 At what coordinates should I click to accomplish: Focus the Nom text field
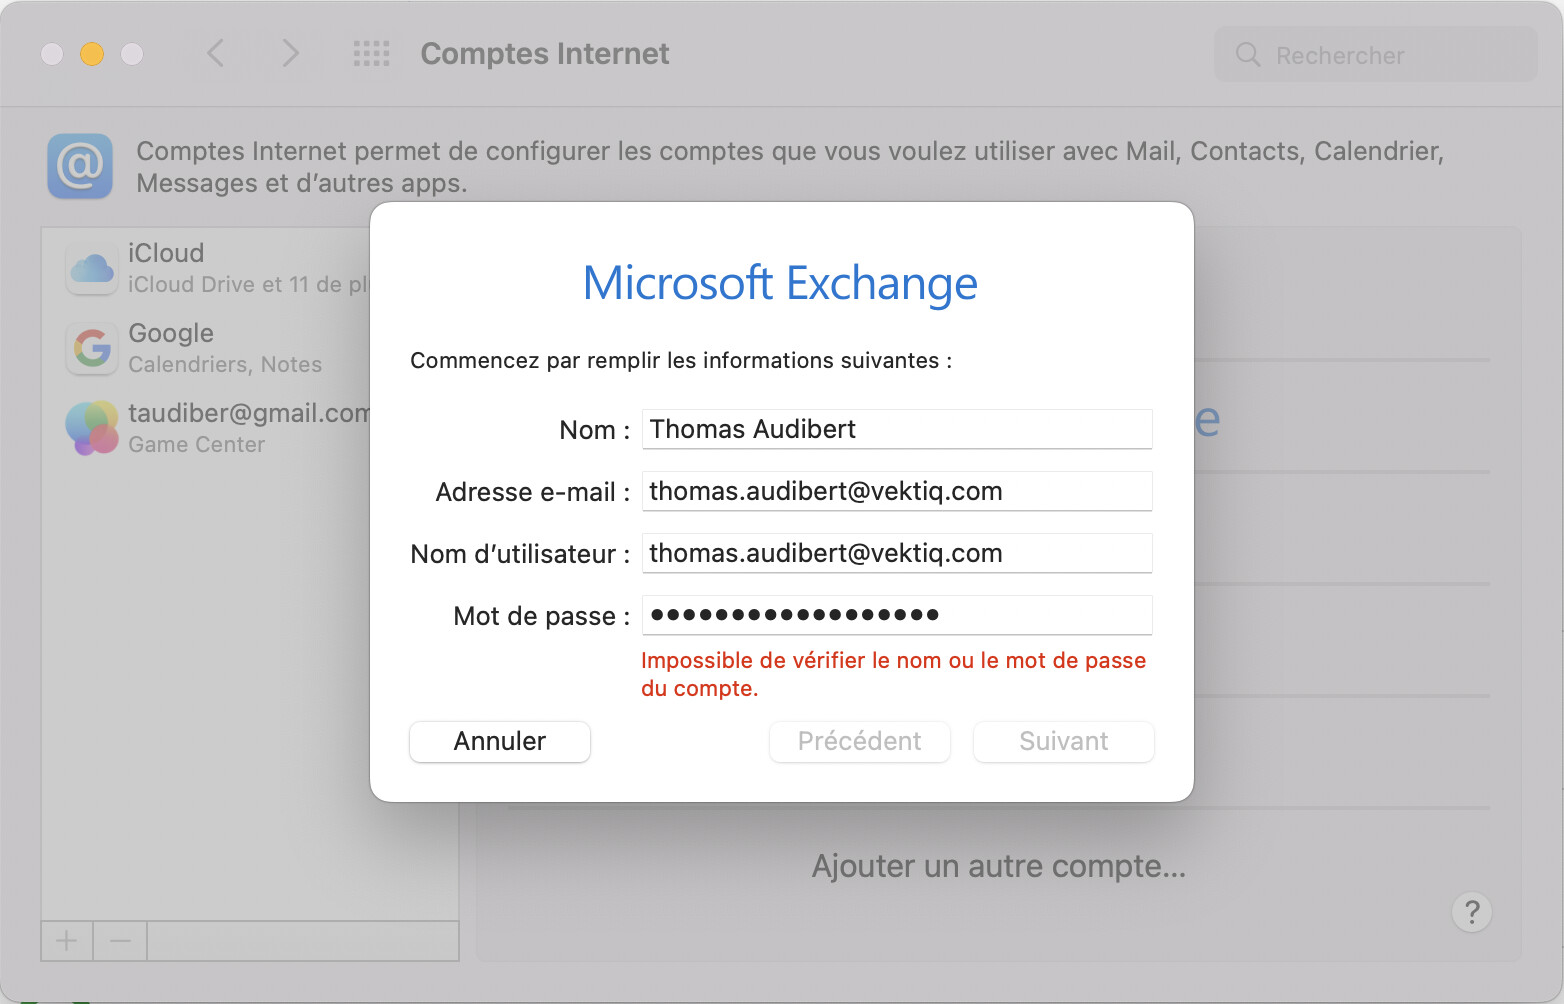(x=897, y=429)
